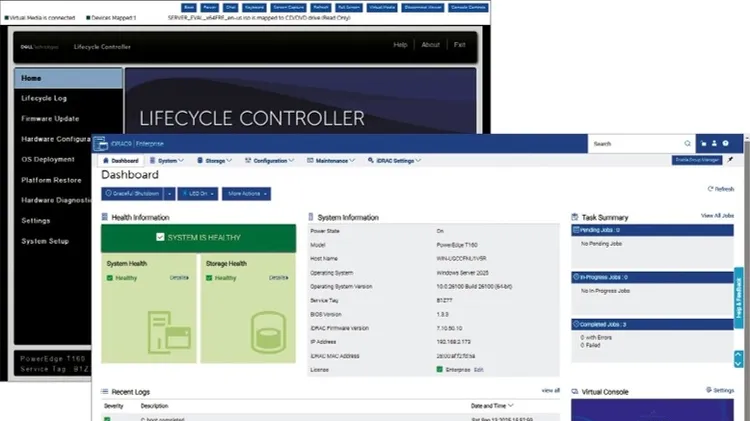
Task: Open the Firmware Update sidebar item
Action: [x=51, y=119]
